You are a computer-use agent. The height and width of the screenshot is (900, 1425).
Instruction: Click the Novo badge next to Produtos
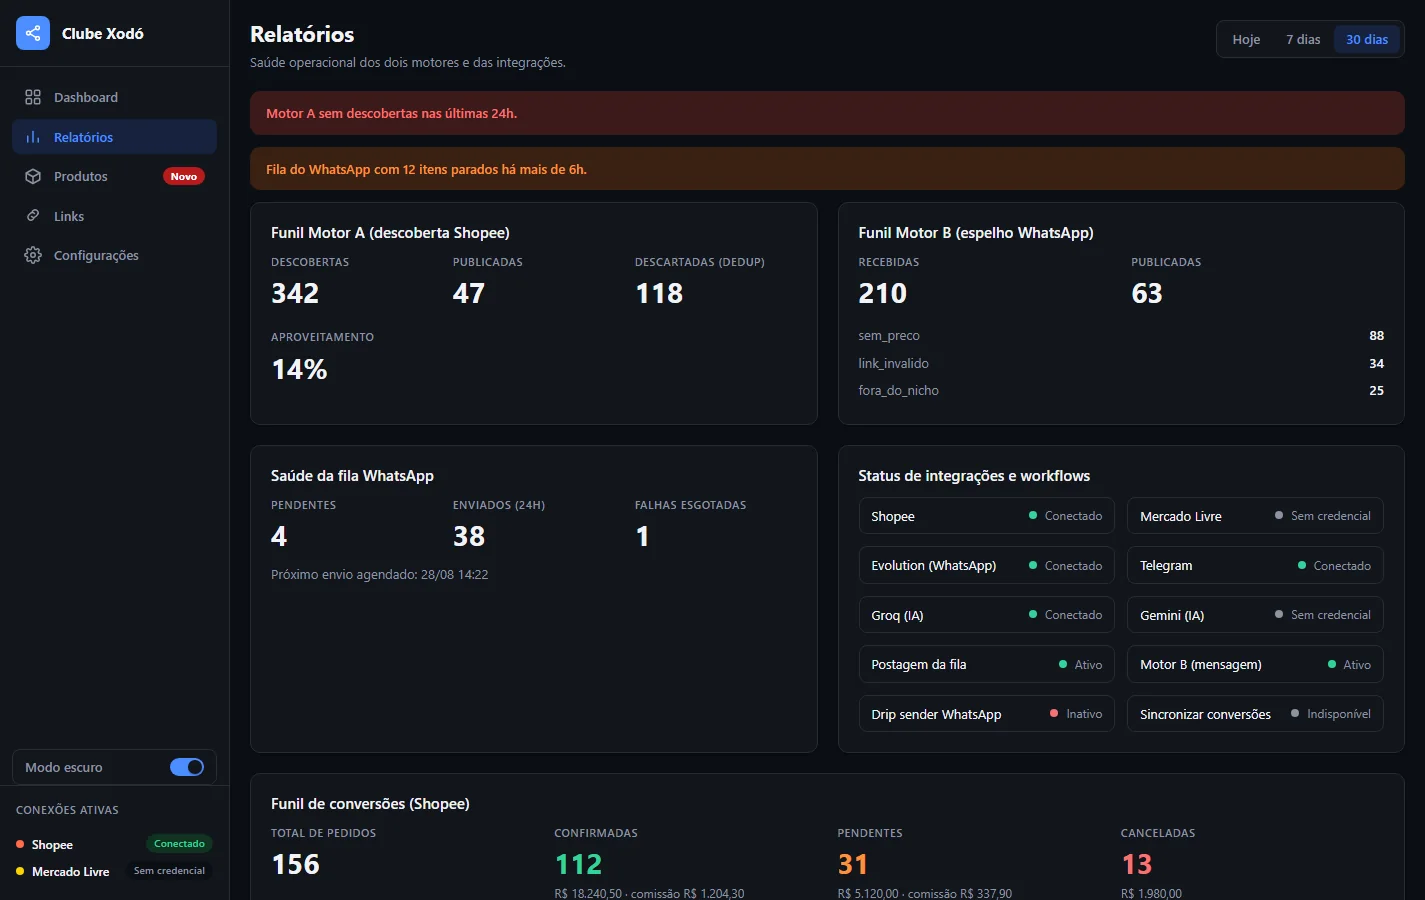[x=184, y=176]
